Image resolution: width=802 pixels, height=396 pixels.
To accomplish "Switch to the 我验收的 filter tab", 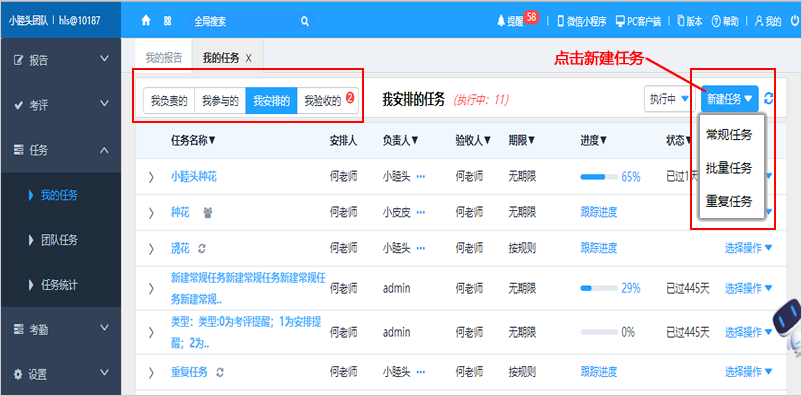I will pos(328,100).
